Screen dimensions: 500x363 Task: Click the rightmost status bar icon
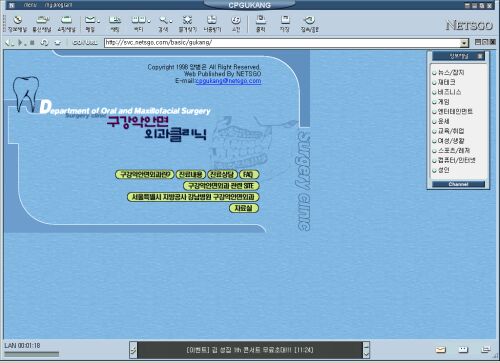click(x=486, y=350)
